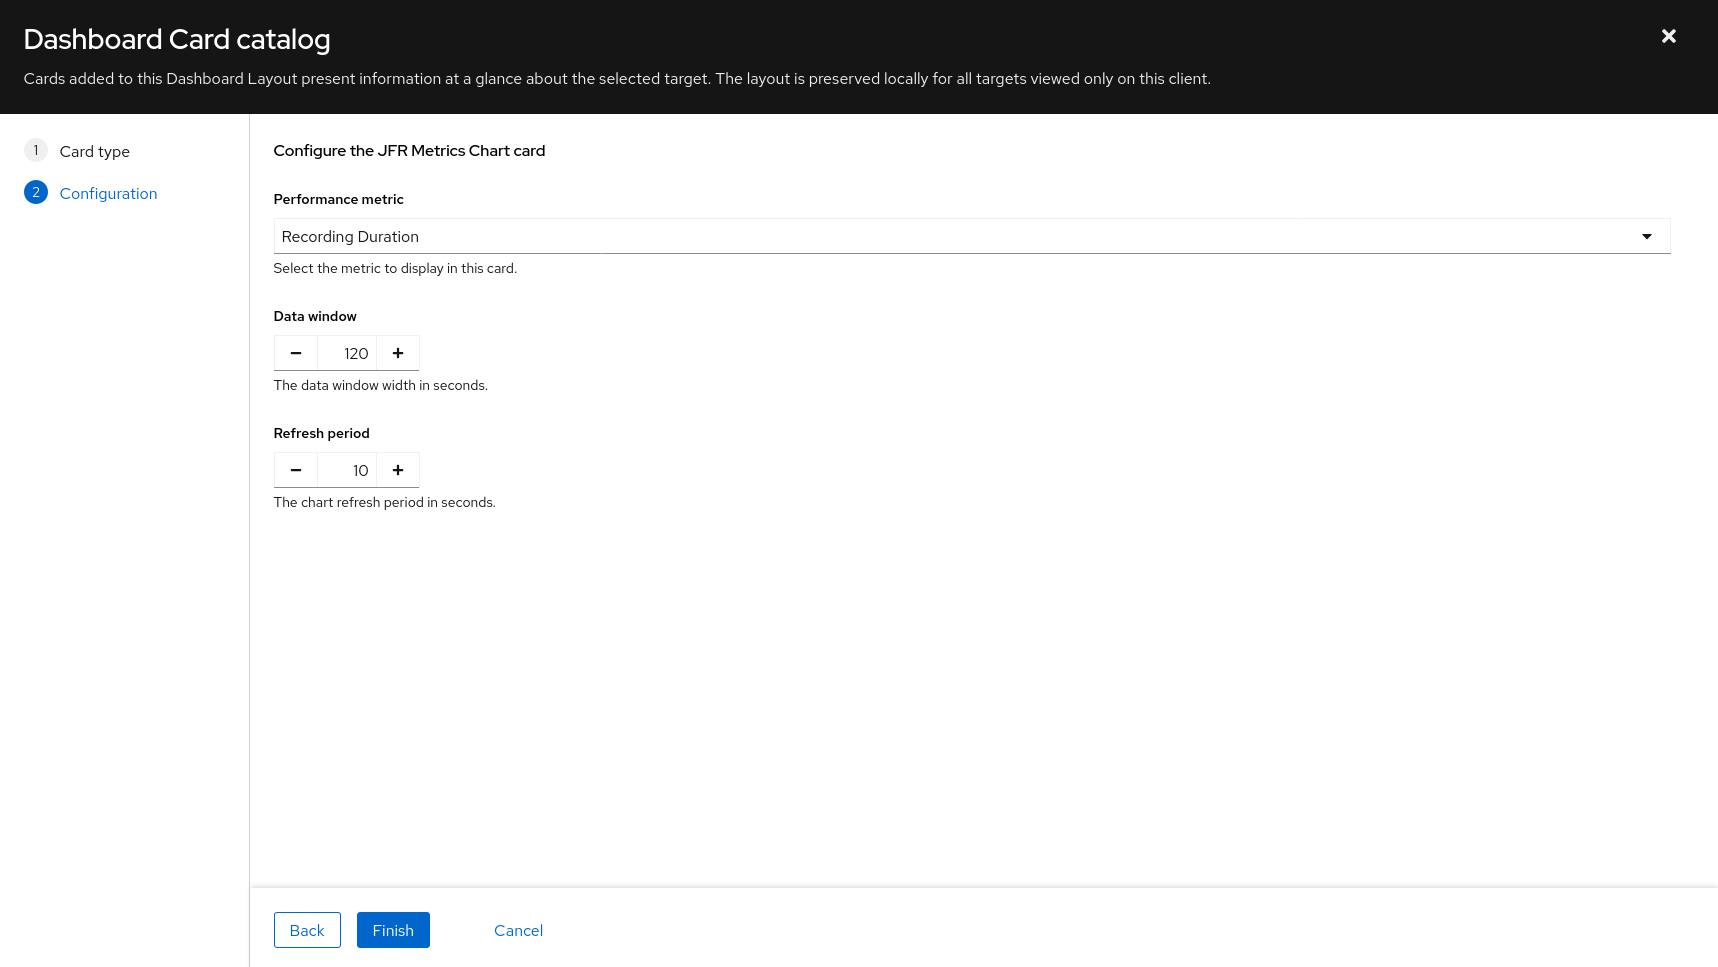The width and height of the screenshot is (1718, 967).
Task: Decrease the Refresh period value
Action: pyautogui.click(x=296, y=470)
